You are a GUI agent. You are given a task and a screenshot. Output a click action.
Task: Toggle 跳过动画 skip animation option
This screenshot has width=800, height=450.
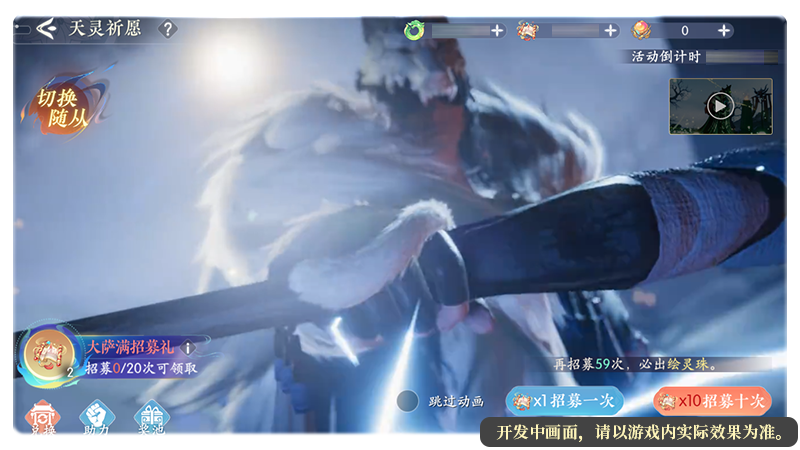(407, 401)
